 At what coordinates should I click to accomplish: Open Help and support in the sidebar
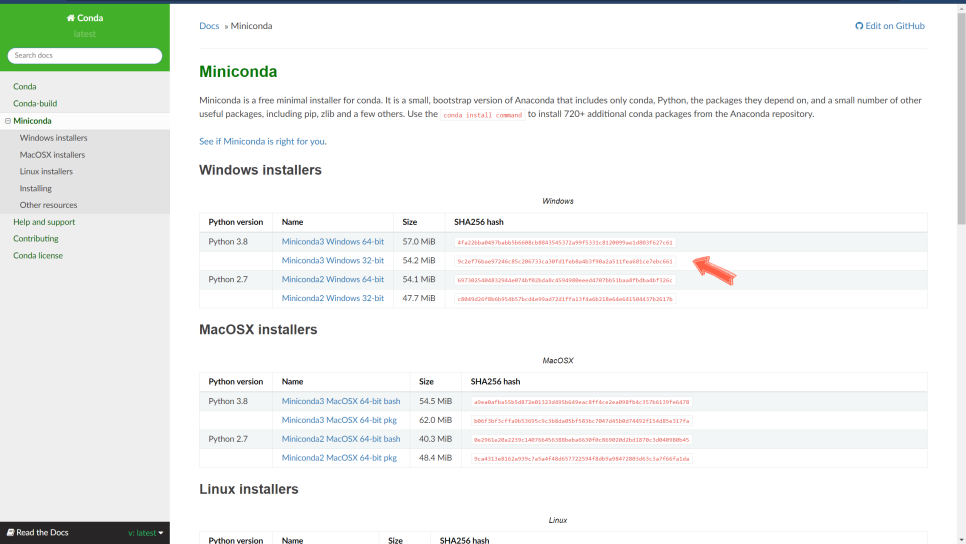click(x=44, y=222)
